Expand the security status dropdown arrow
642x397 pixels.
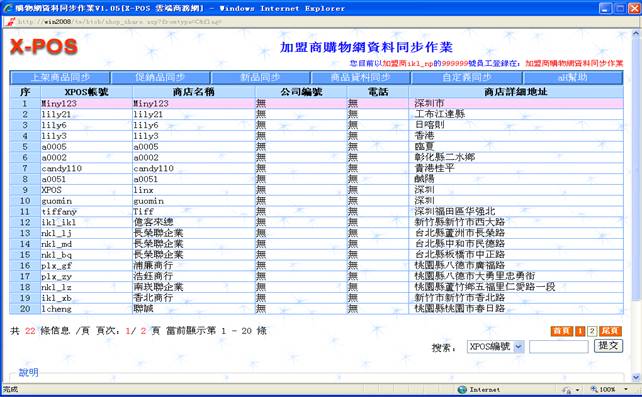tap(577, 389)
